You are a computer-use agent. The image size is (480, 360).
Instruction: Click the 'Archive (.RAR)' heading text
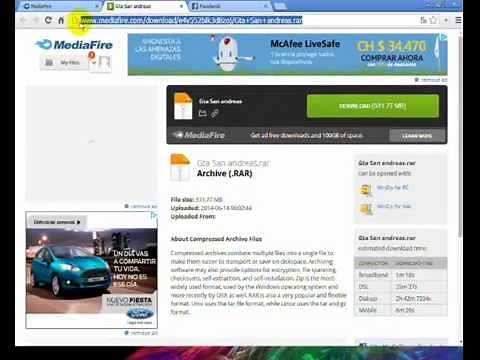pos(224,173)
